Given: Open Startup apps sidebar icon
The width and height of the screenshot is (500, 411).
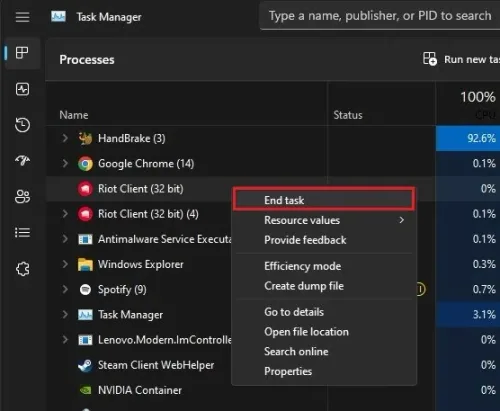Looking at the screenshot, I should pyautogui.click(x=22, y=161).
